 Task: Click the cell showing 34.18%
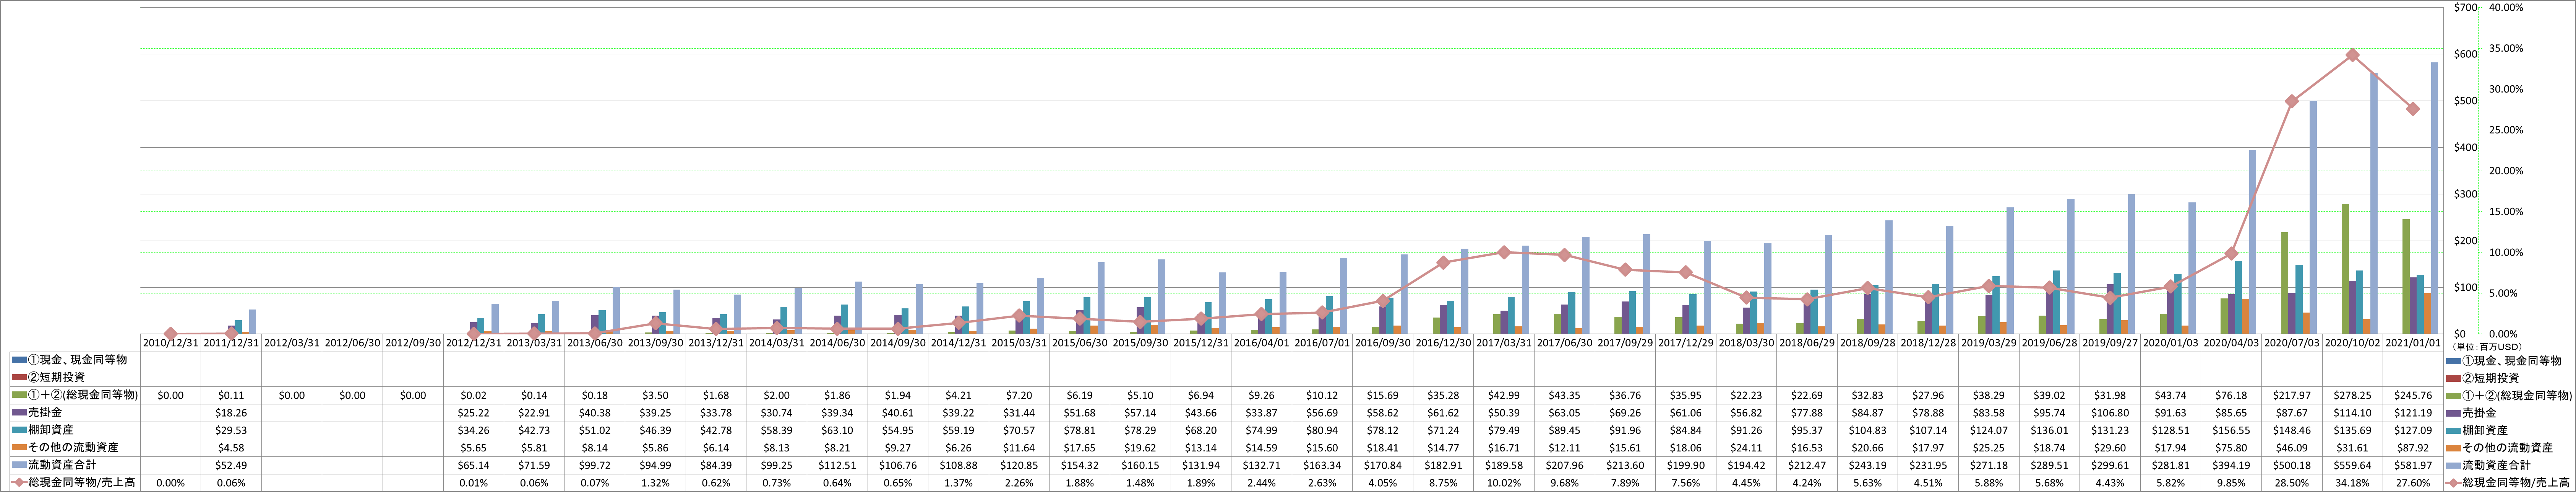2352,483
